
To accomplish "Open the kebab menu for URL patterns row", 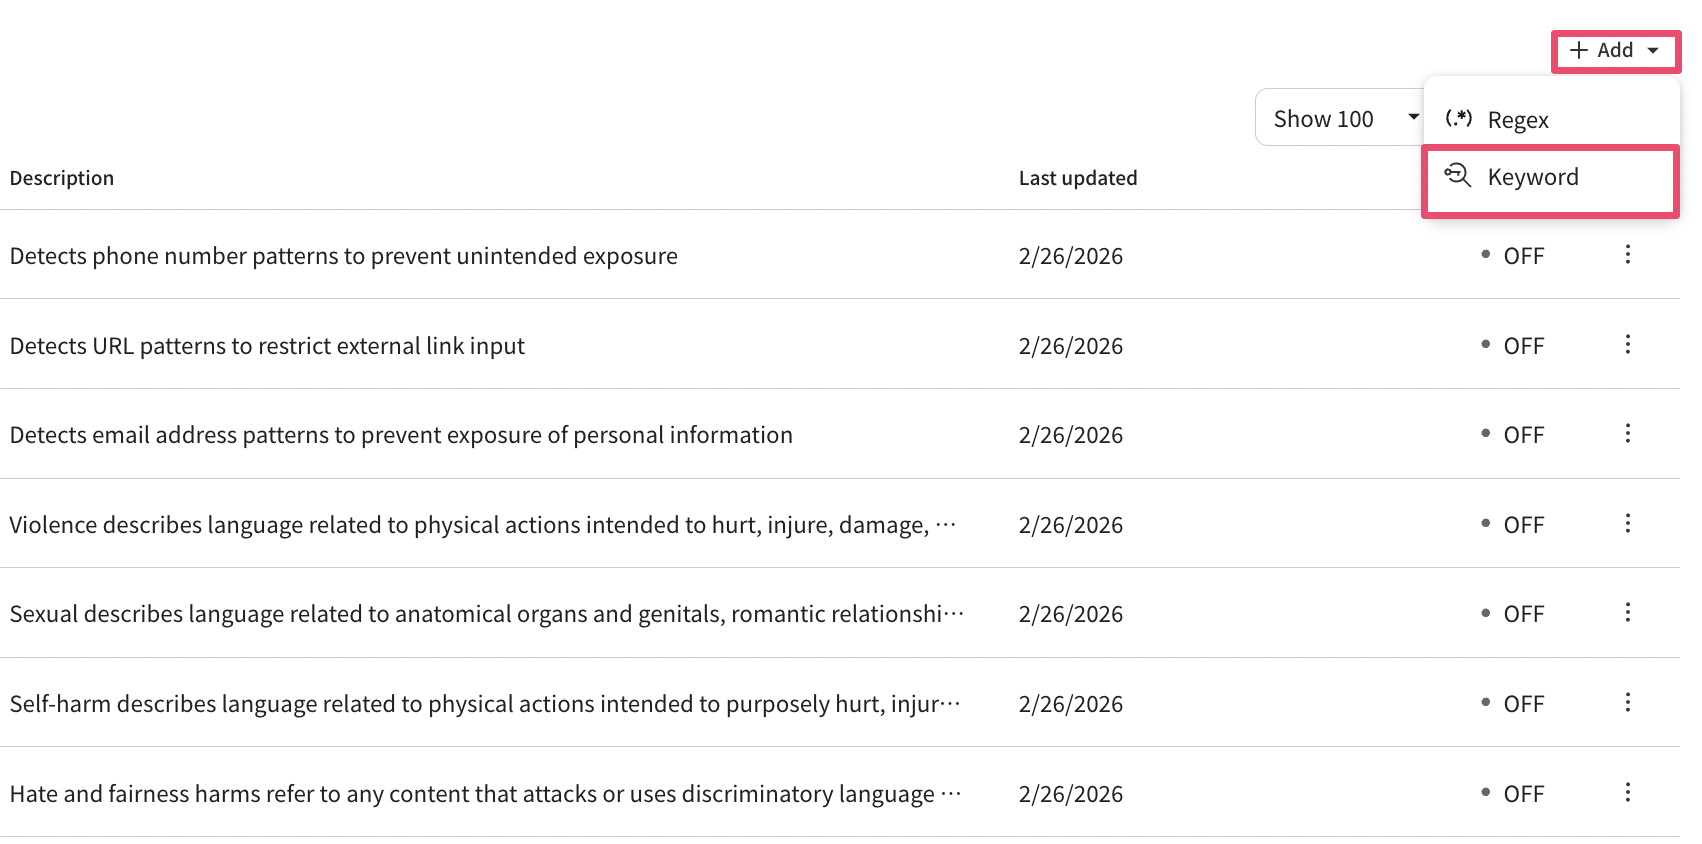I will [1627, 345].
